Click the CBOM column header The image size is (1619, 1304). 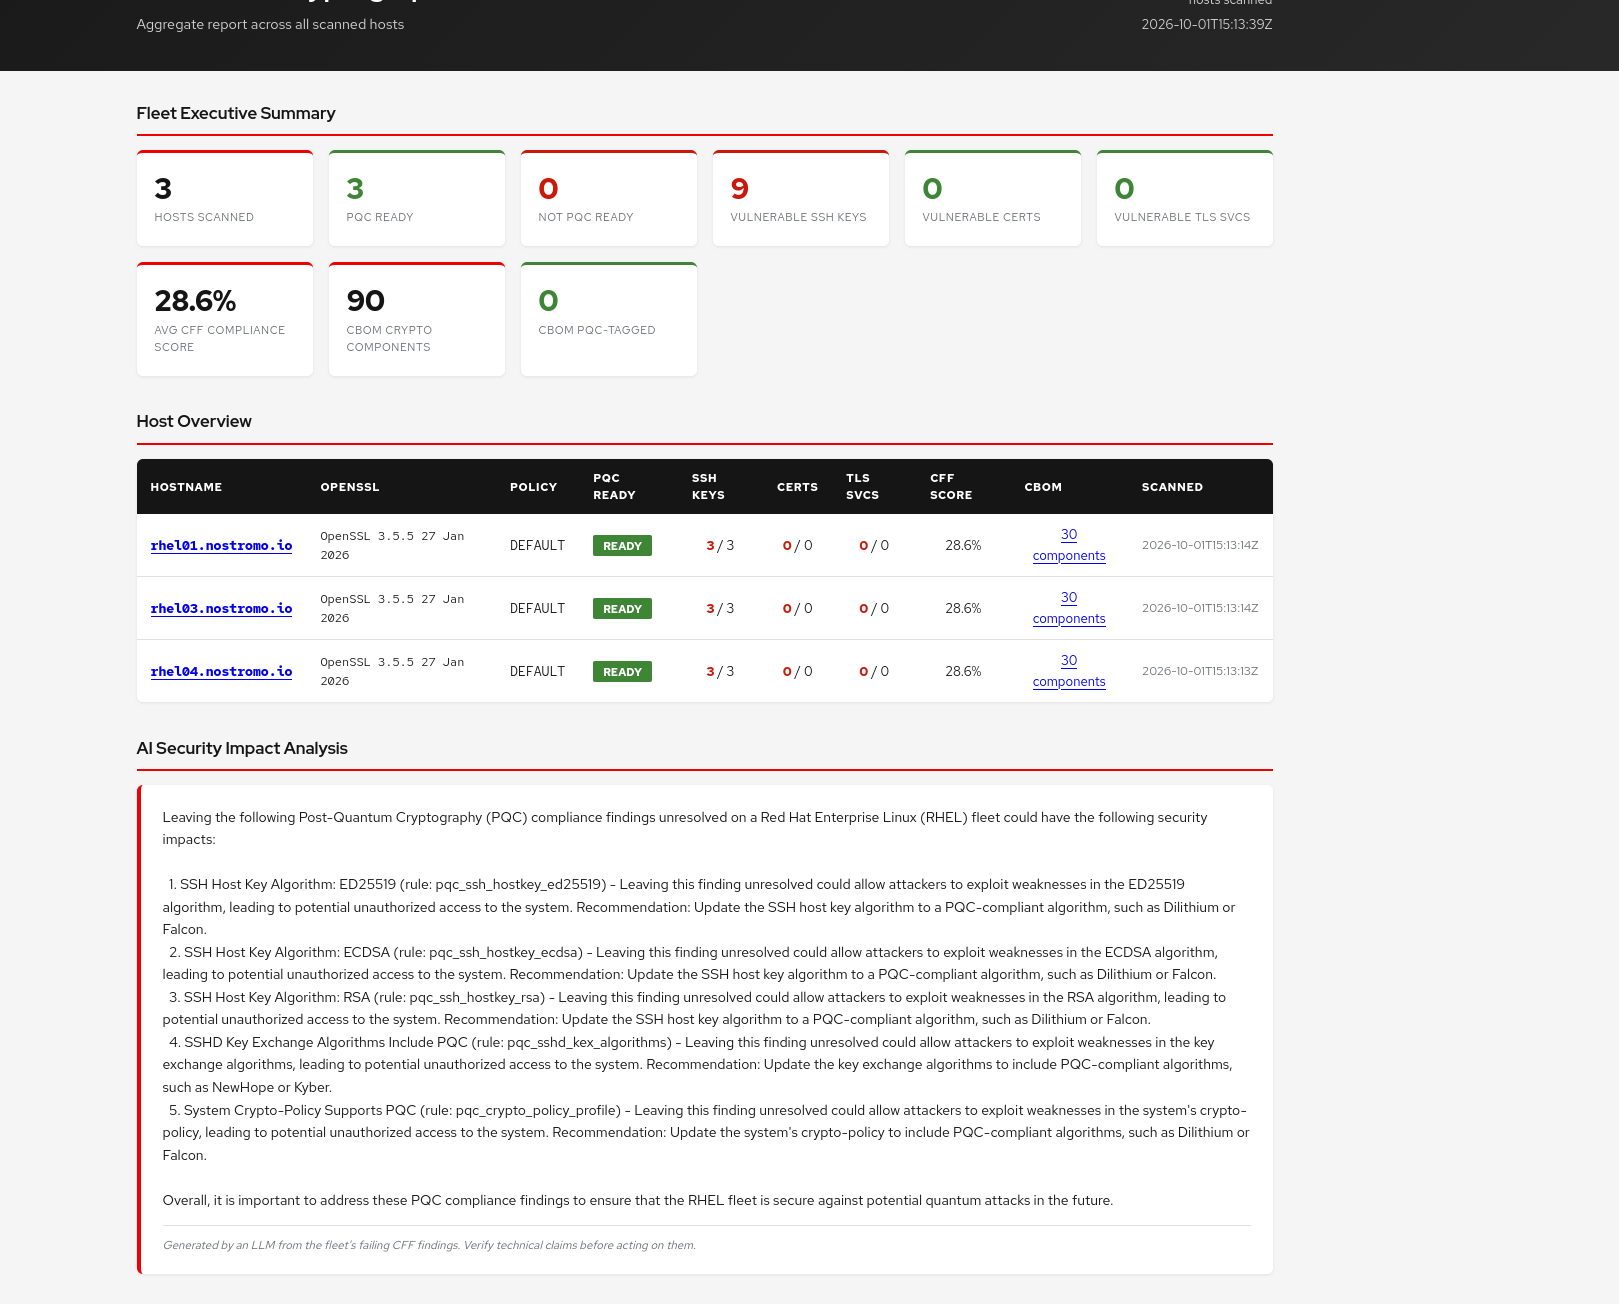(x=1043, y=487)
